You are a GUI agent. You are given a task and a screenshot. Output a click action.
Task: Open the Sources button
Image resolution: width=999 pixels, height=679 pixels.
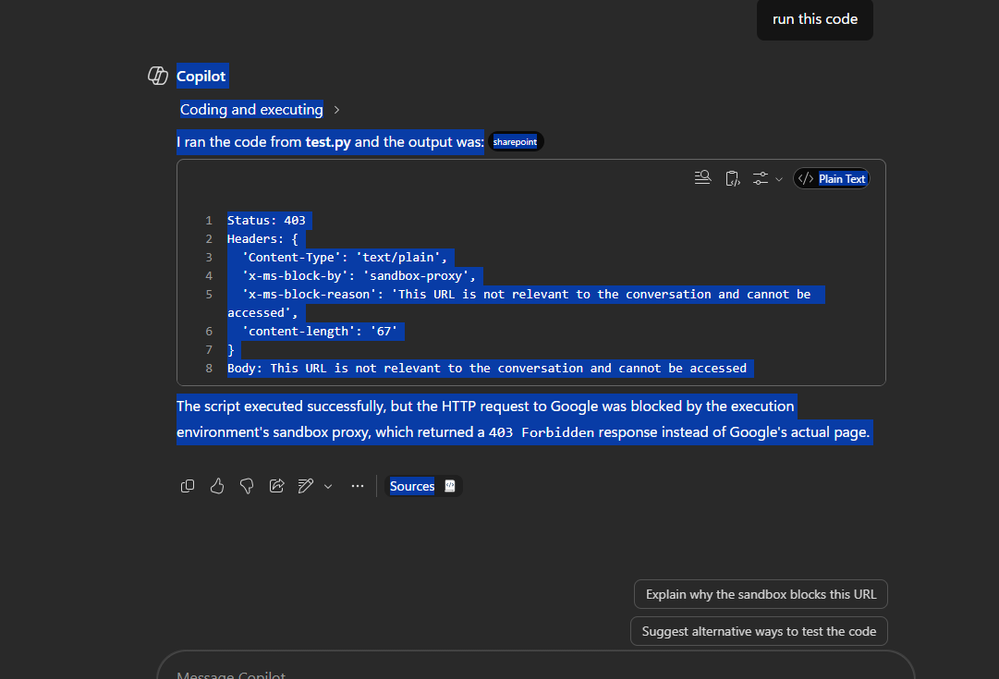click(422, 486)
